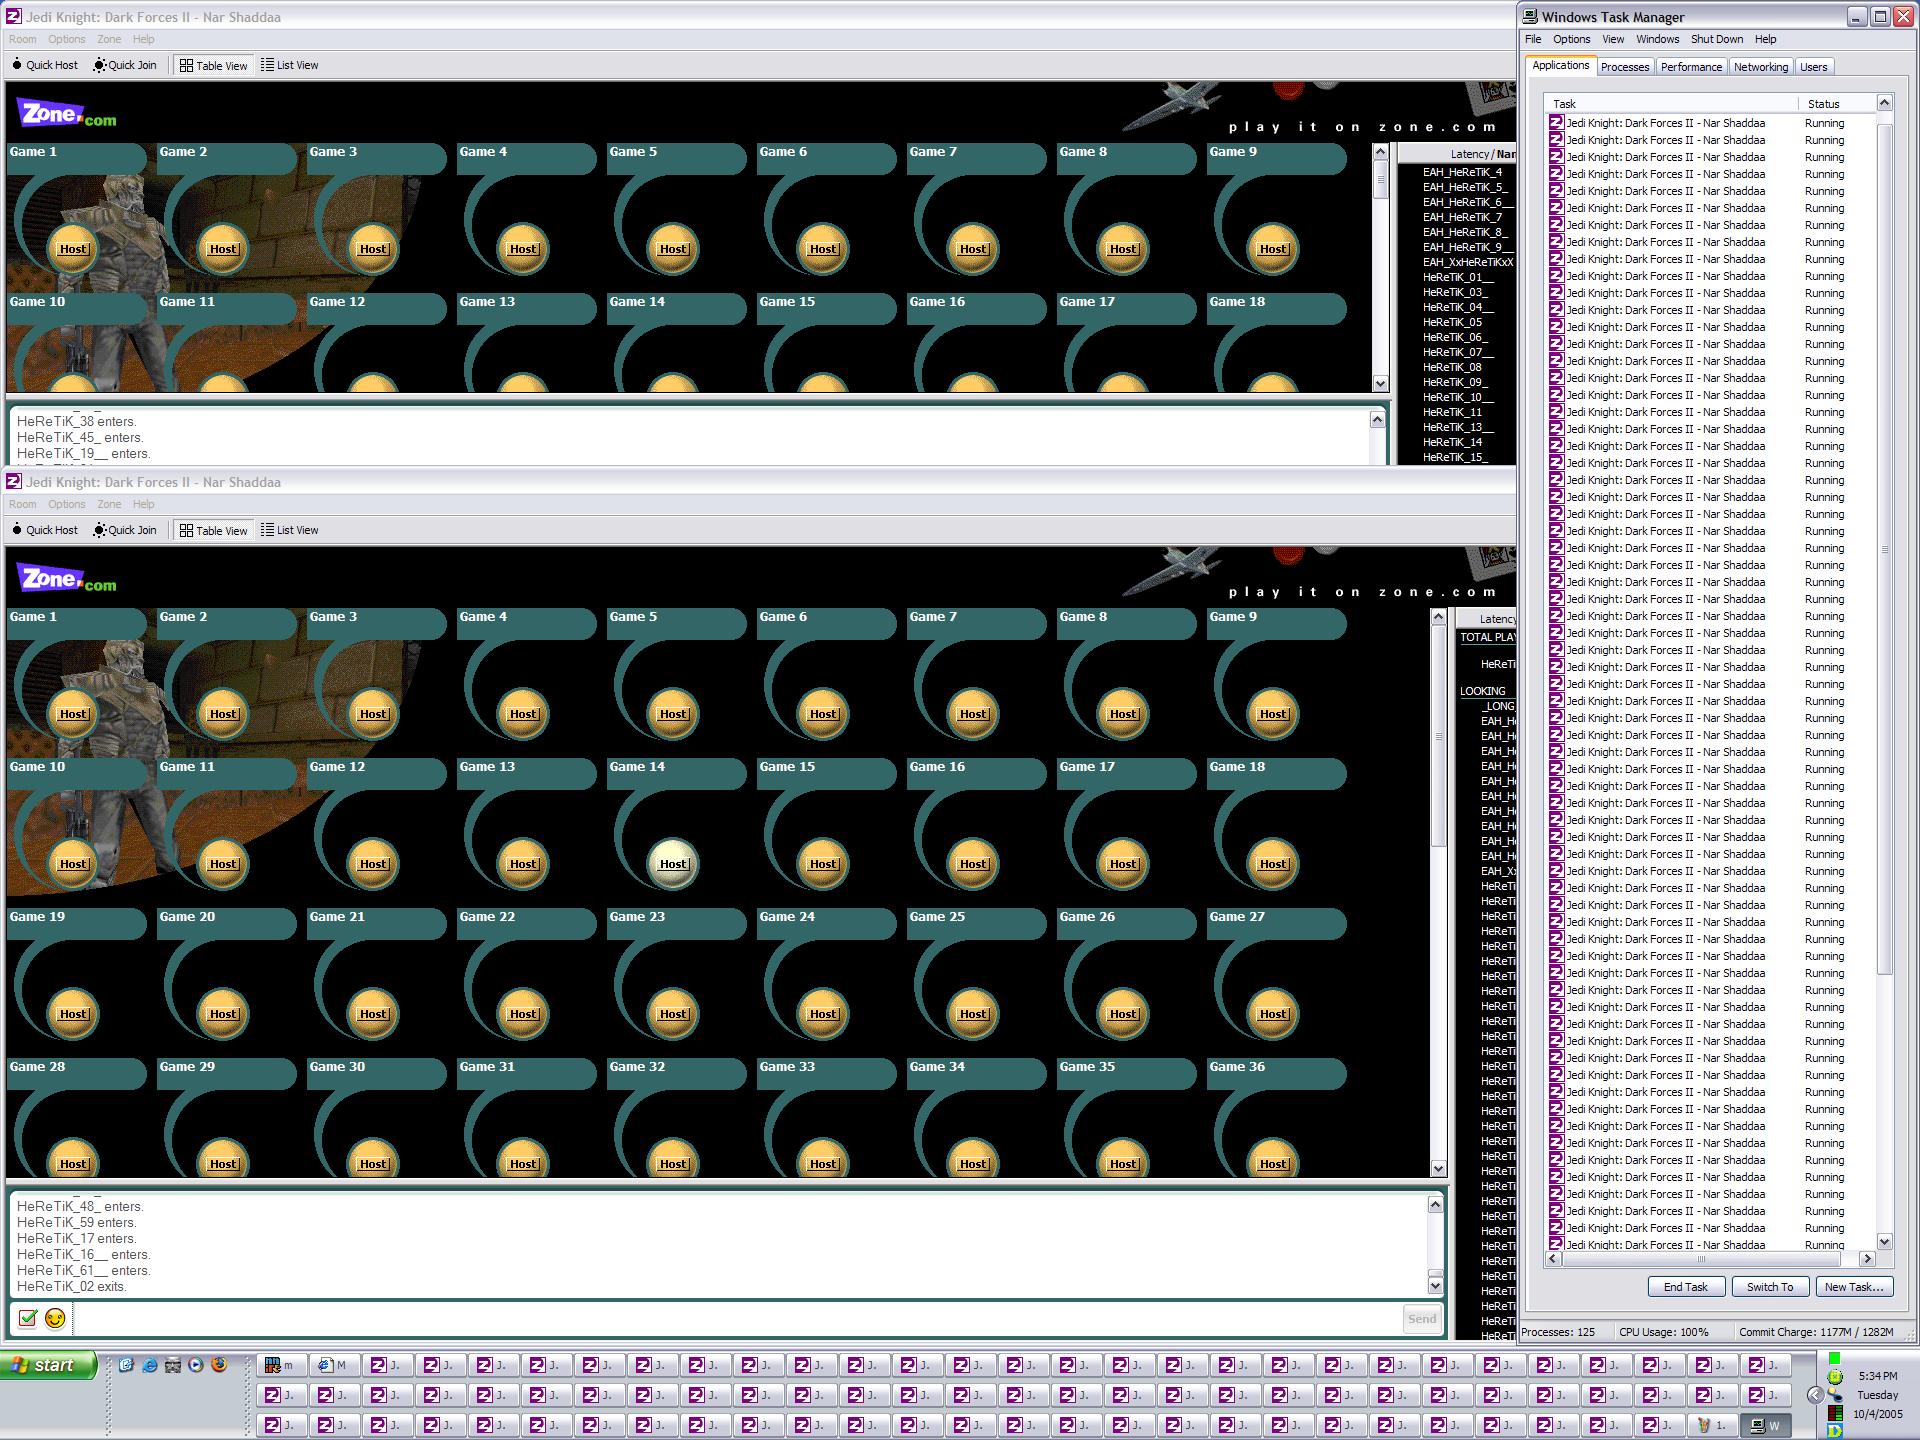The height and width of the screenshot is (1440, 1920).
Task: Click the mIRC taskbar button labeled m
Action: tap(283, 1365)
